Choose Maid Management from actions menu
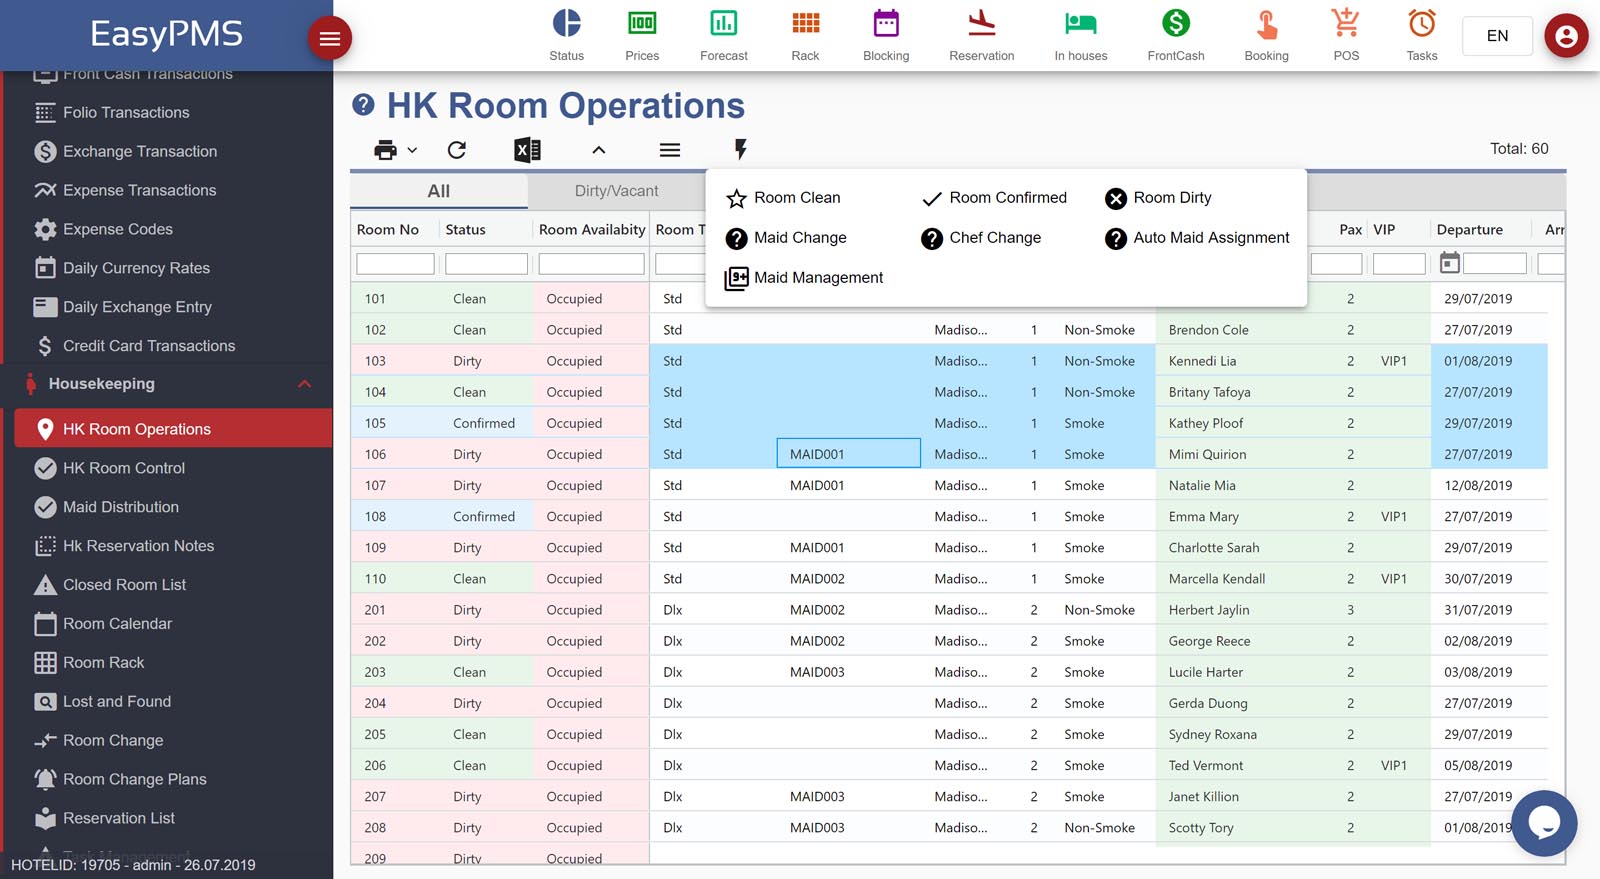 [x=805, y=278]
